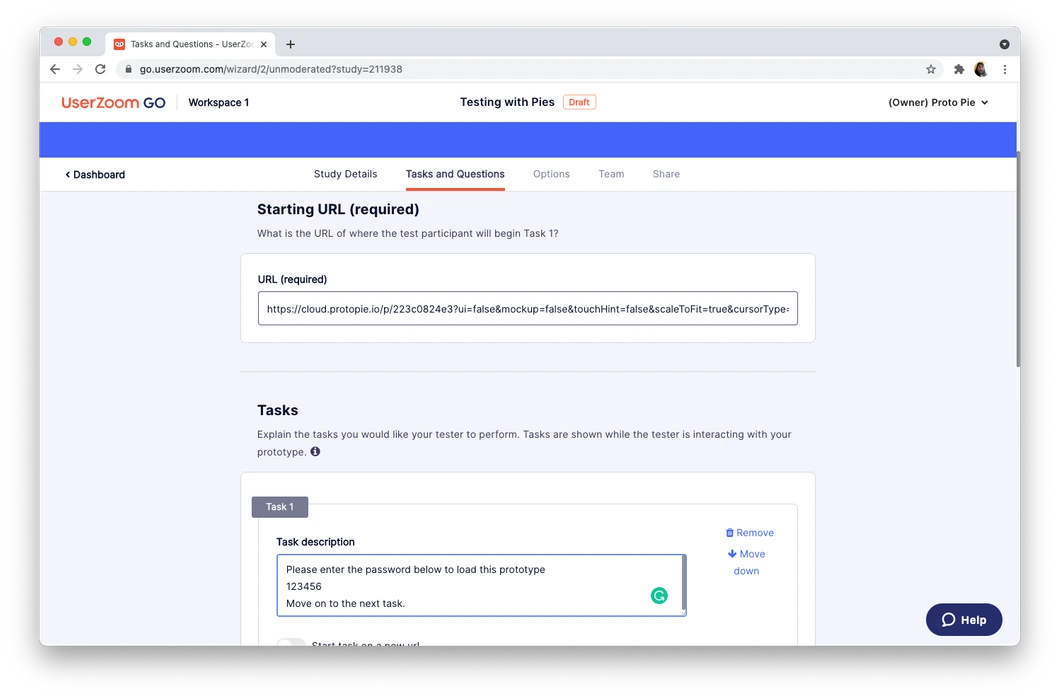
Task: Click the Tasks section heading
Action: click(277, 410)
